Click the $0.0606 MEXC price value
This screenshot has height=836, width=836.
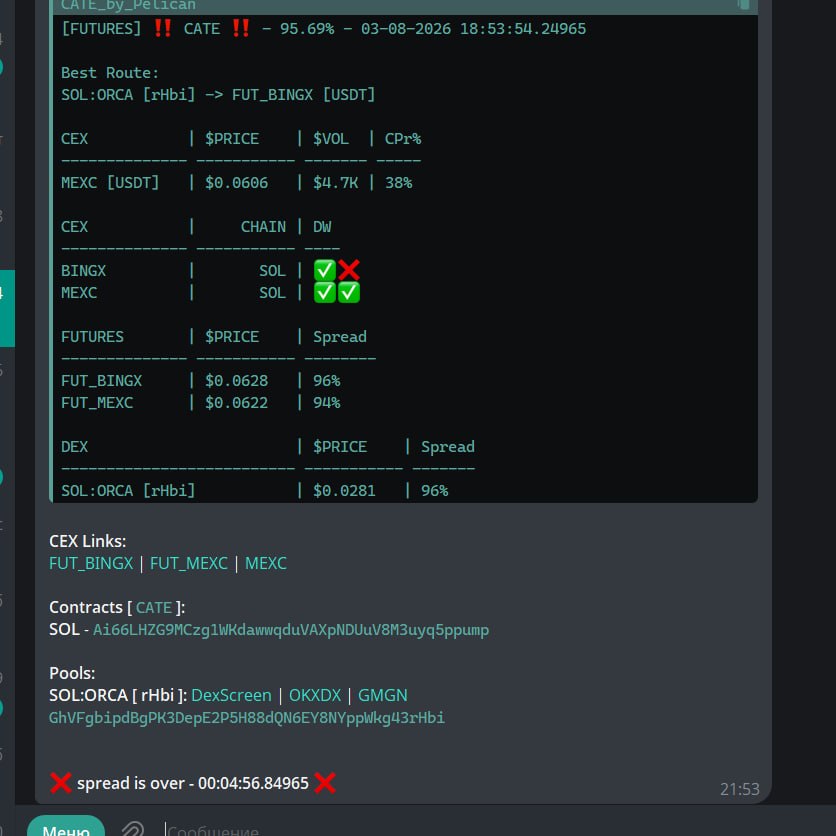(236, 183)
